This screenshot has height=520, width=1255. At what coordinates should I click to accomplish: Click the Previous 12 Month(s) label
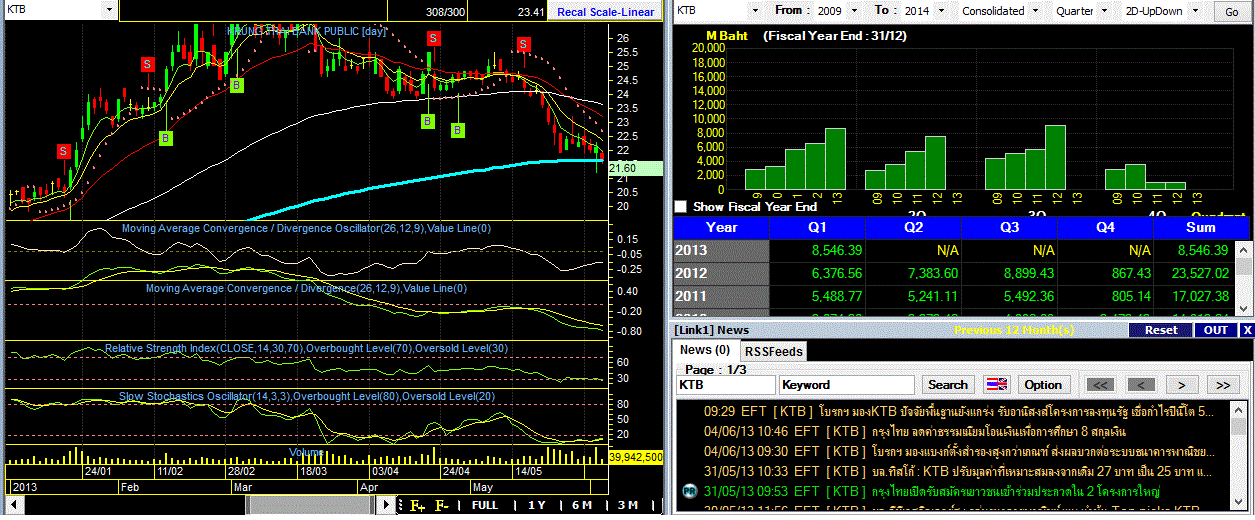coord(1014,330)
